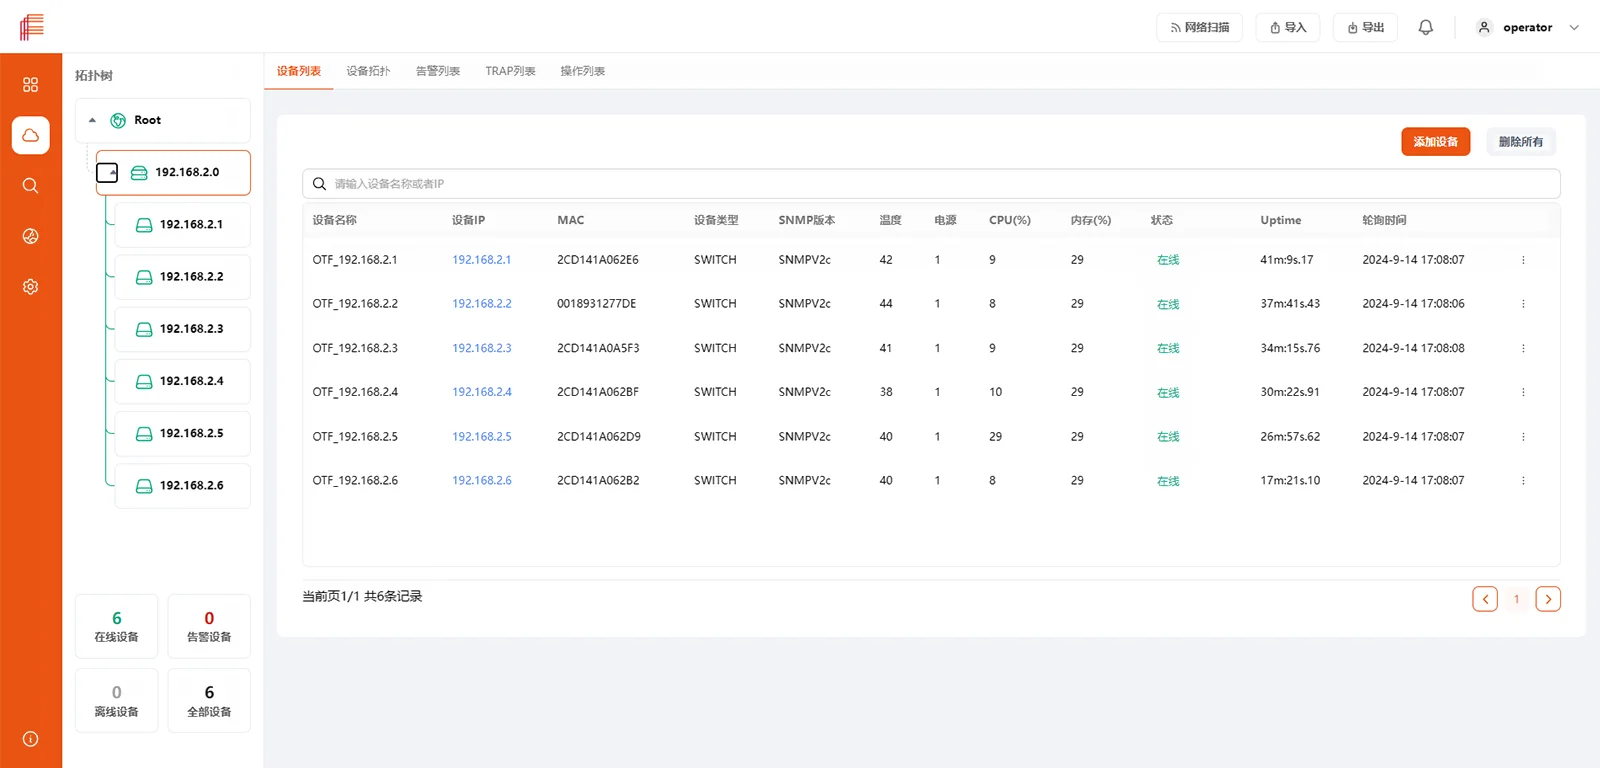Screen dimensions: 1600x768
Task: Click the 告警设备 count card
Action: [209, 626]
